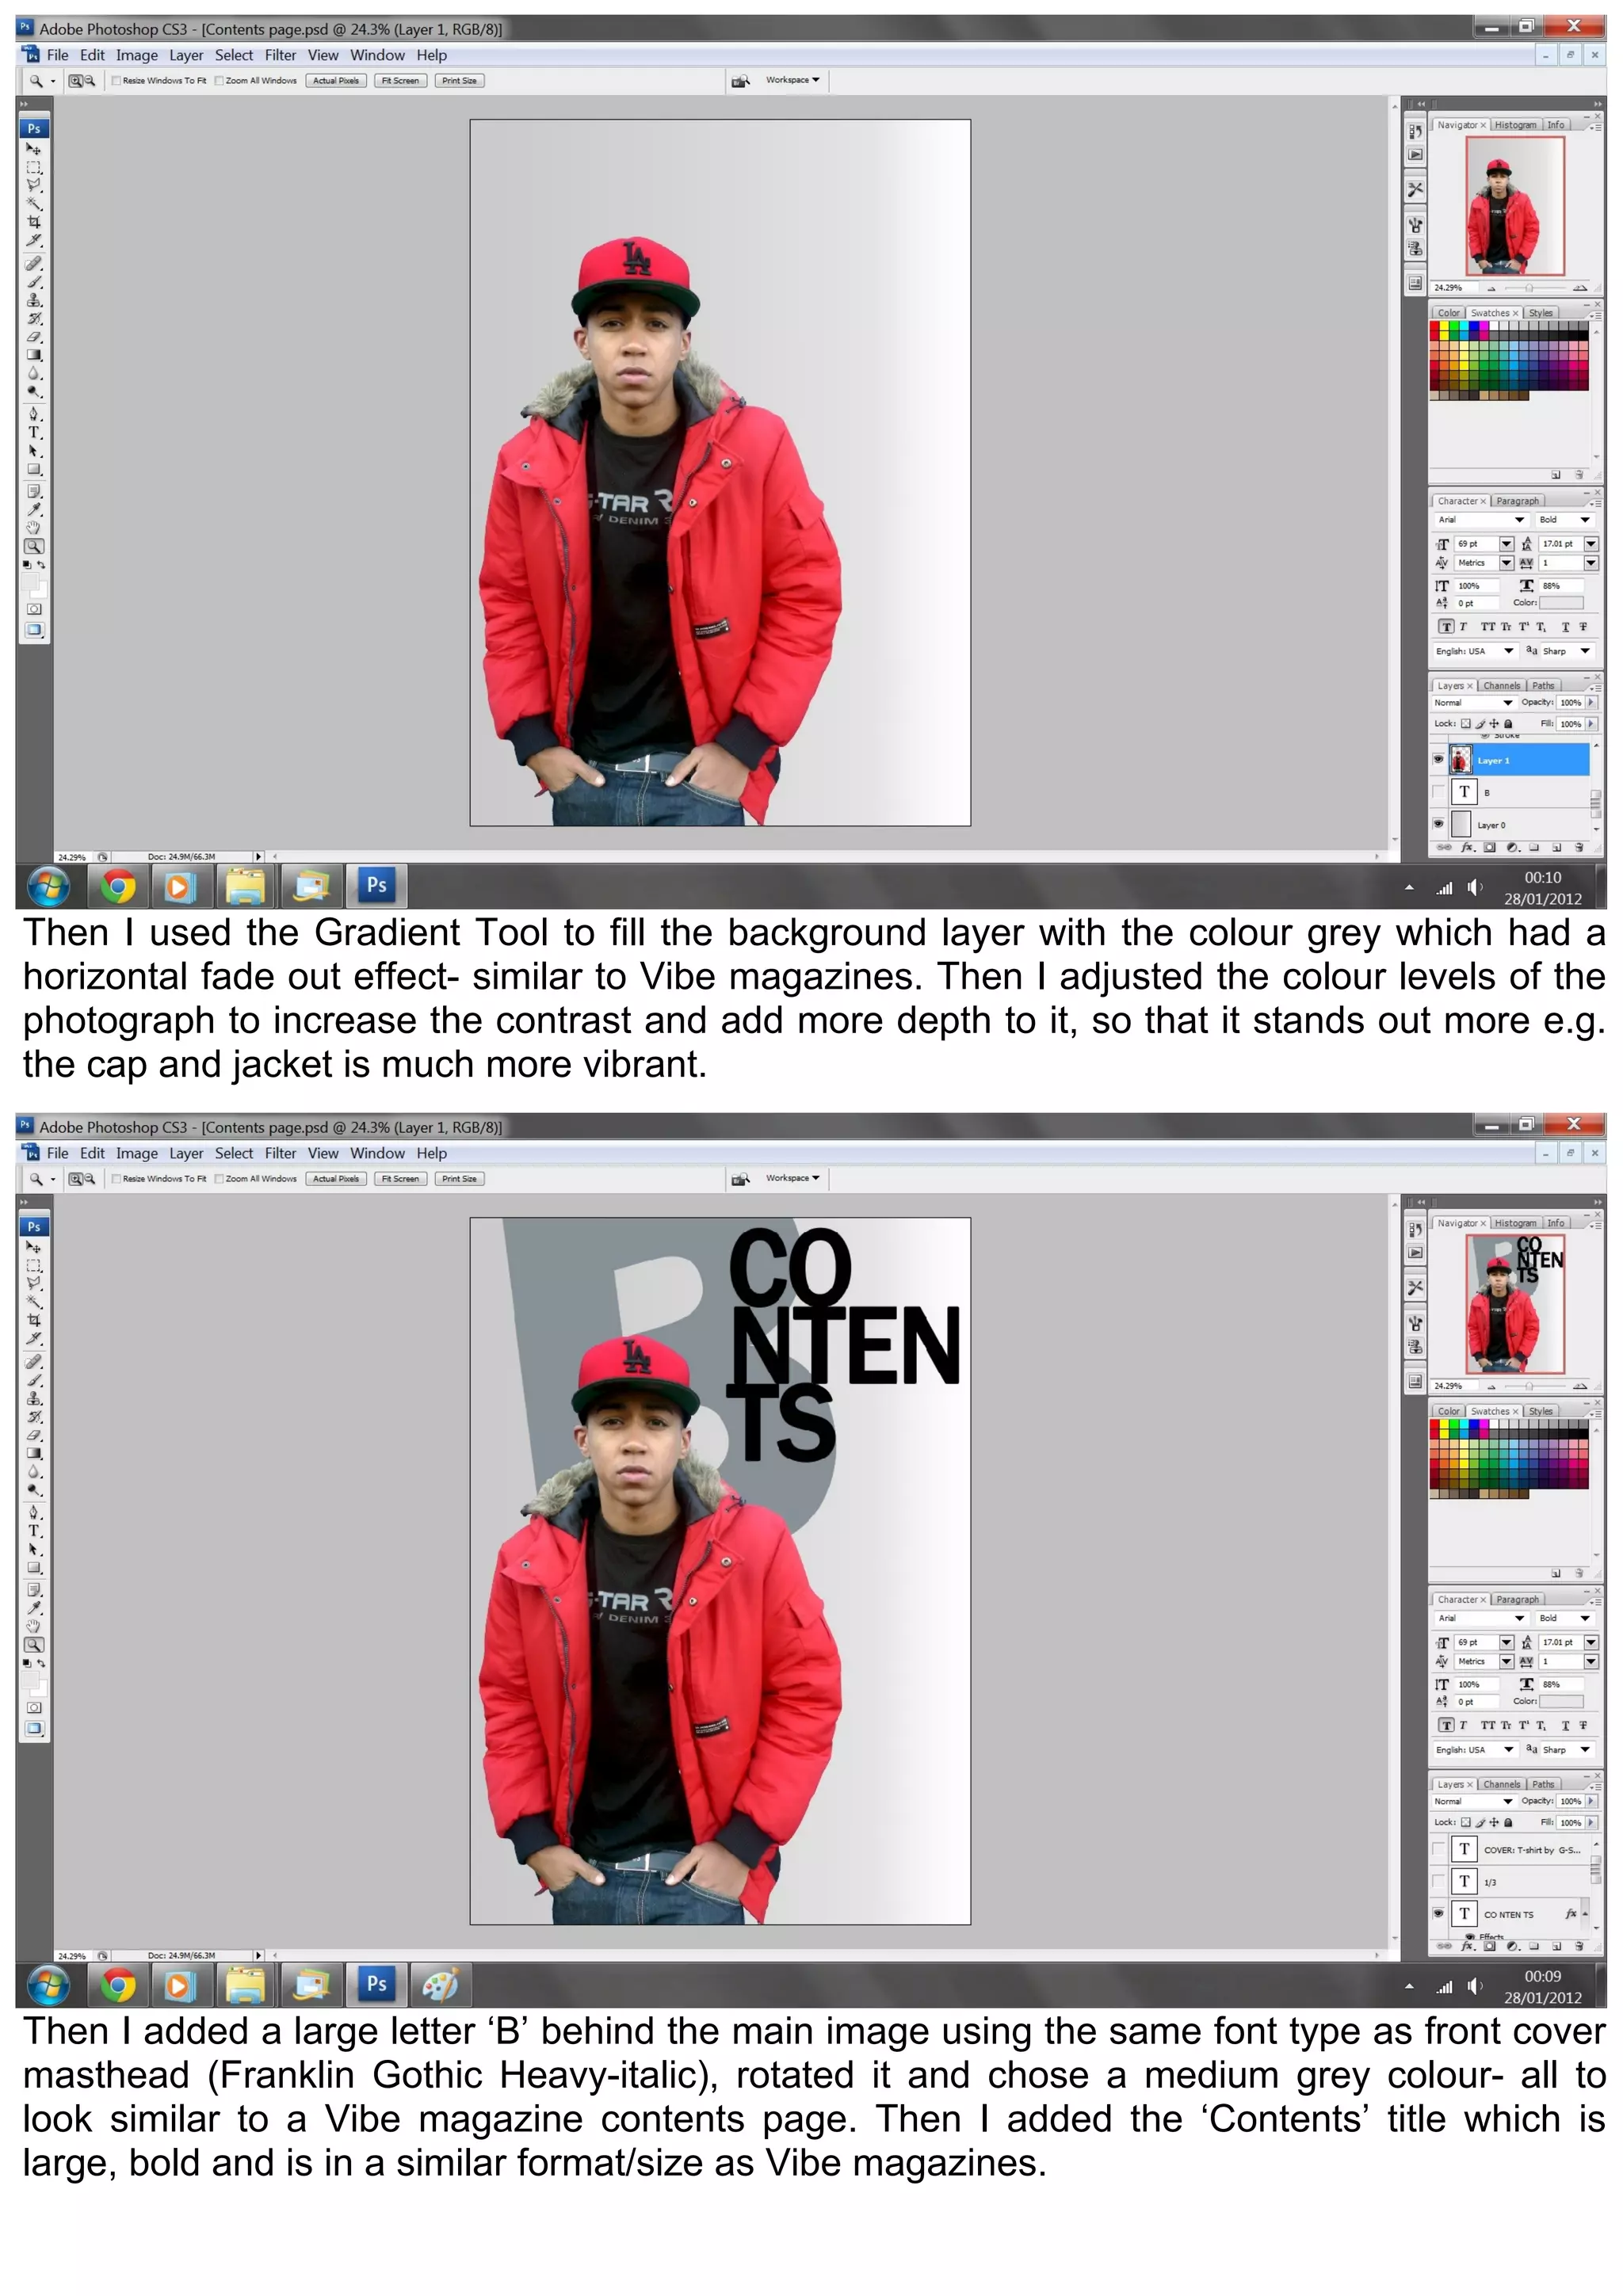1623x2296 pixels.
Task: Pick the Crop tool in the upper Photoshop window
Action: point(33,222)
